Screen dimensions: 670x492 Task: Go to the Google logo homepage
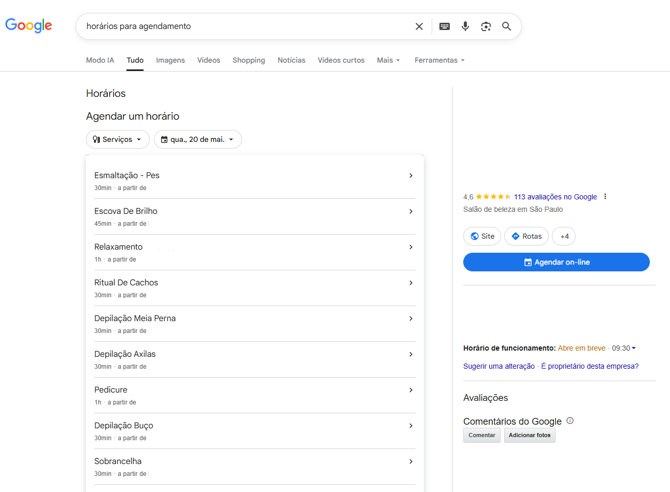pyautogui.click(x=29, y=25)
